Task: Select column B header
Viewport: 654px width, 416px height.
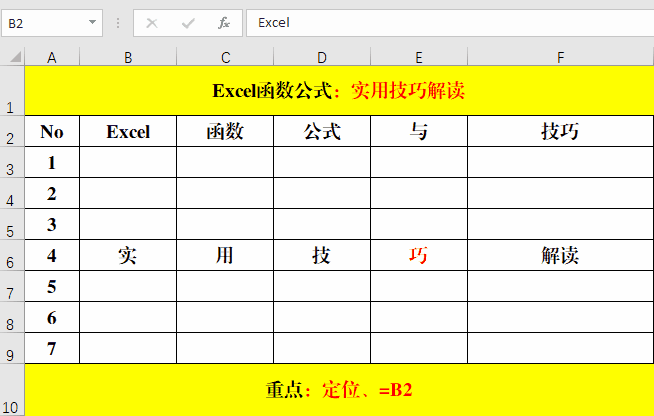Action: click(128, 57)
